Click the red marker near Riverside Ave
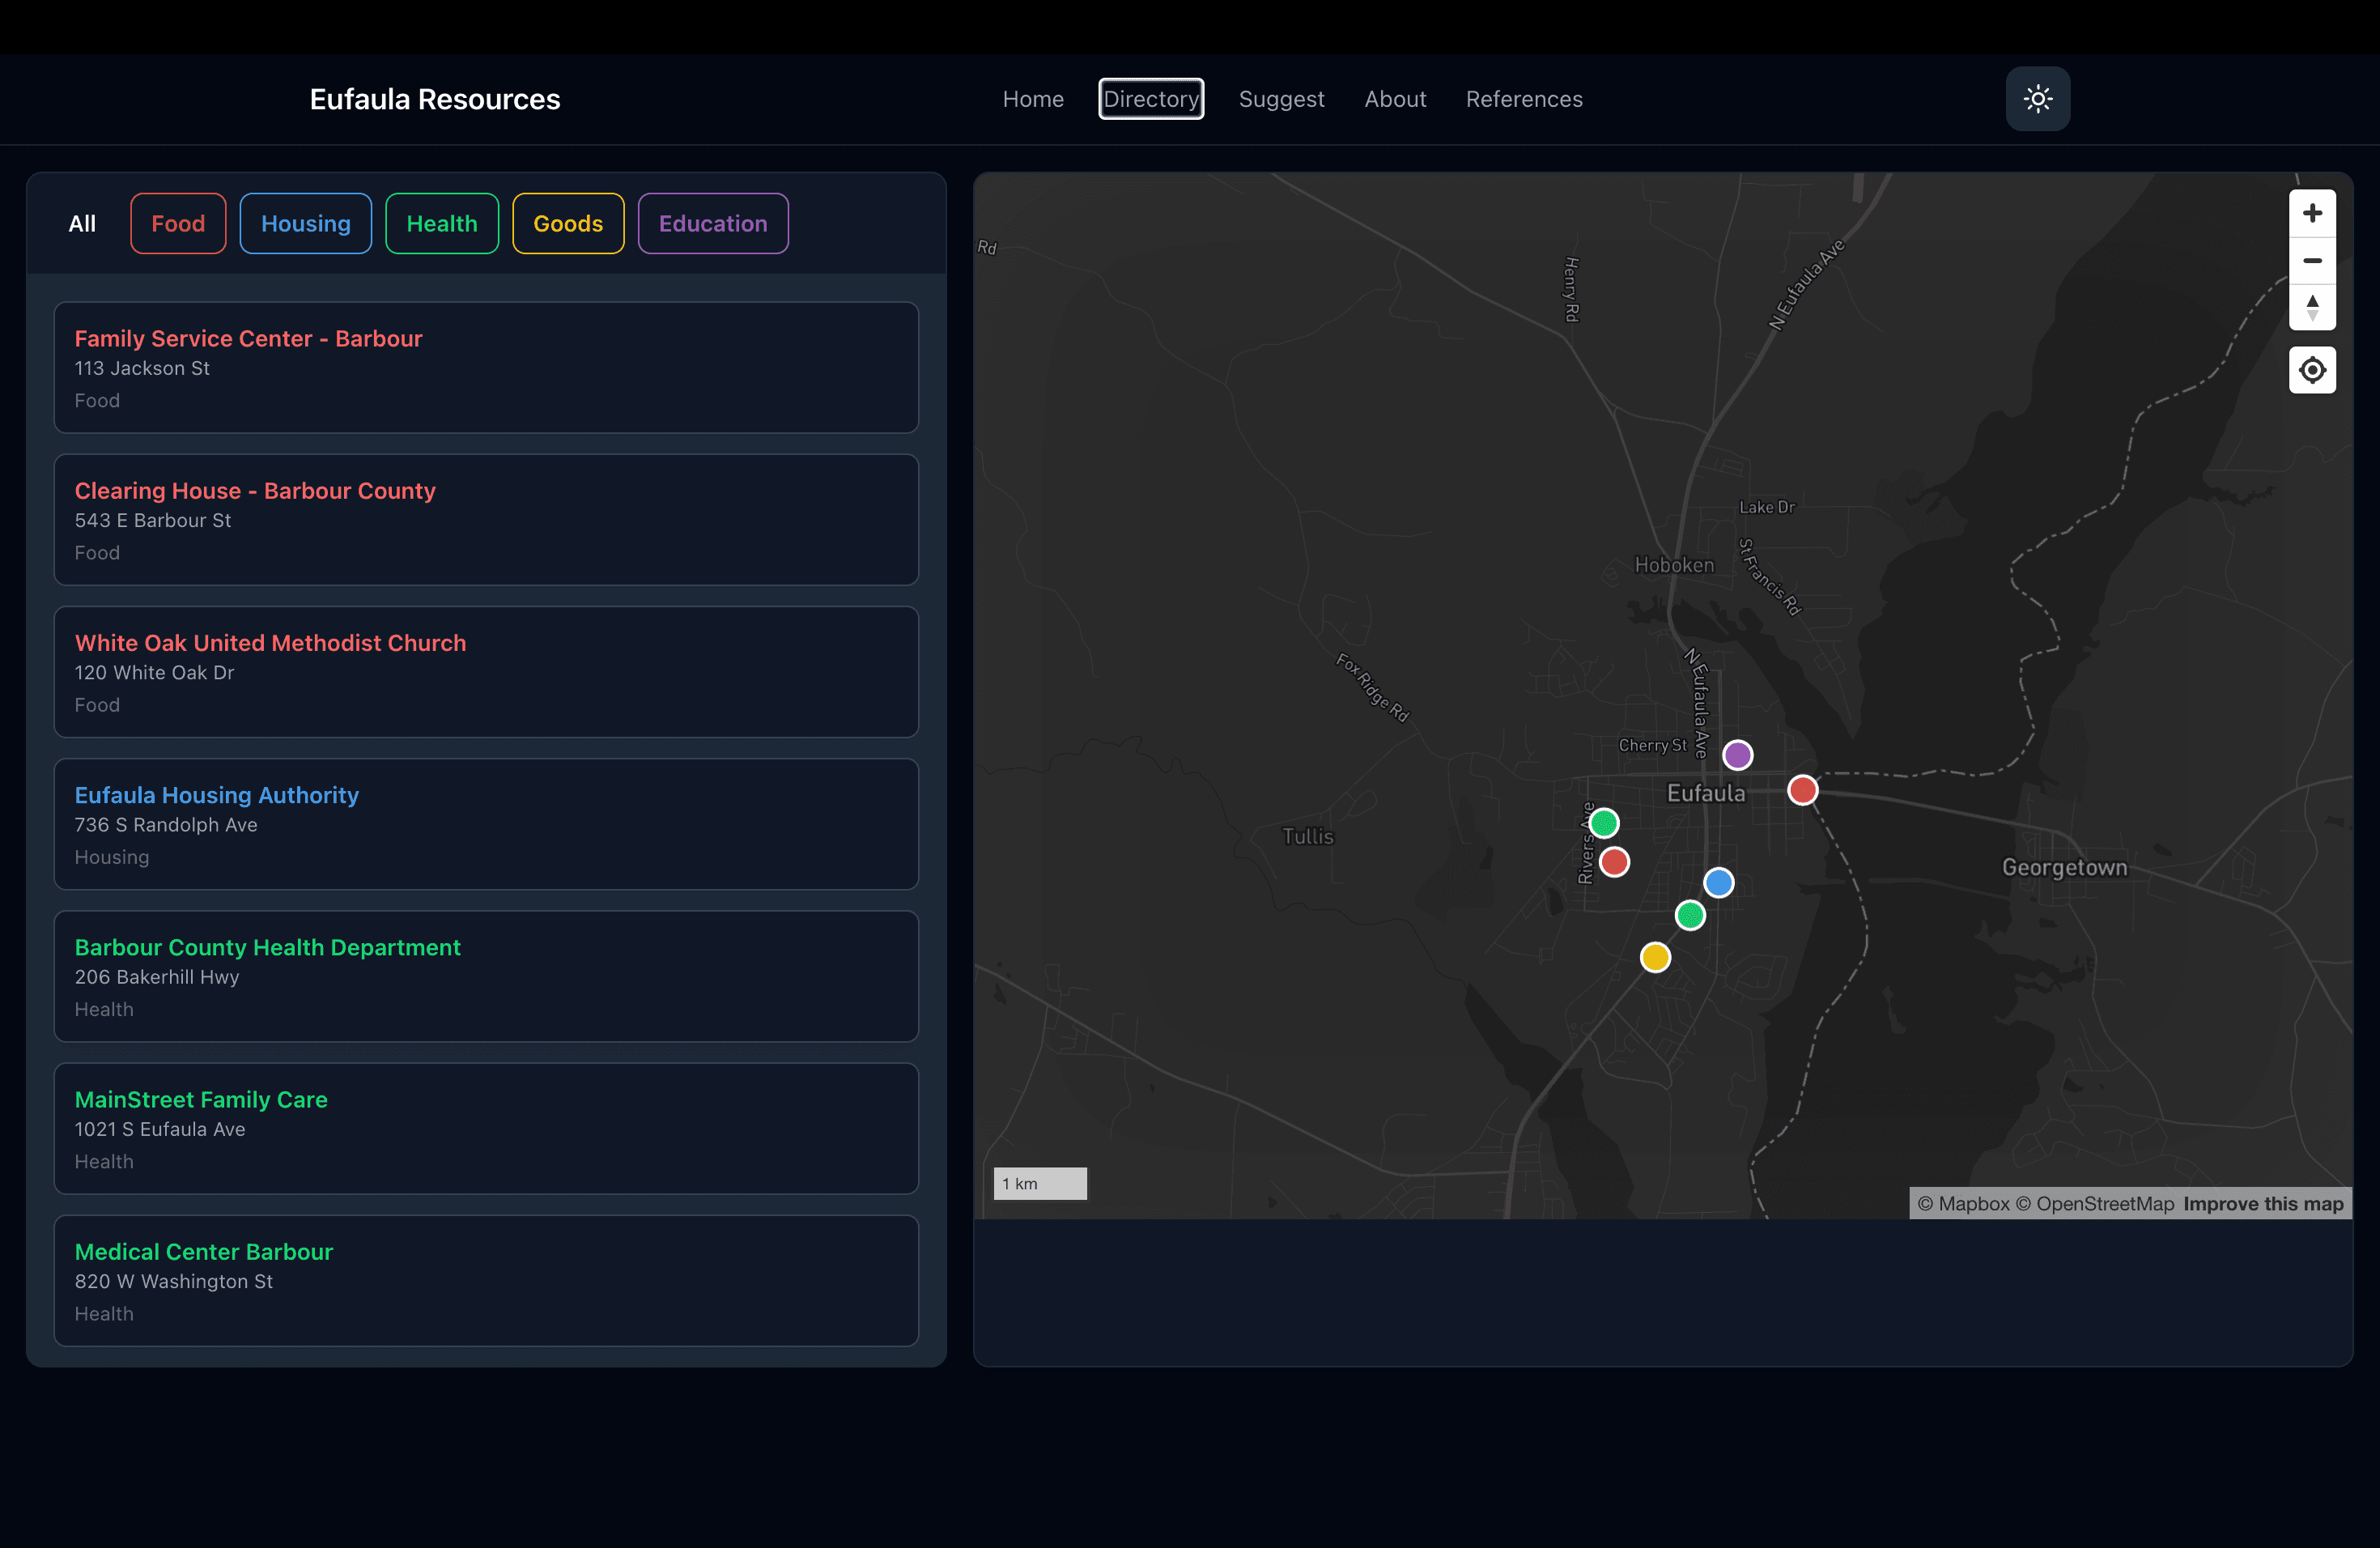Image resolution: width=2380 pixels, height=1548 pixels. coord(1614,861)
